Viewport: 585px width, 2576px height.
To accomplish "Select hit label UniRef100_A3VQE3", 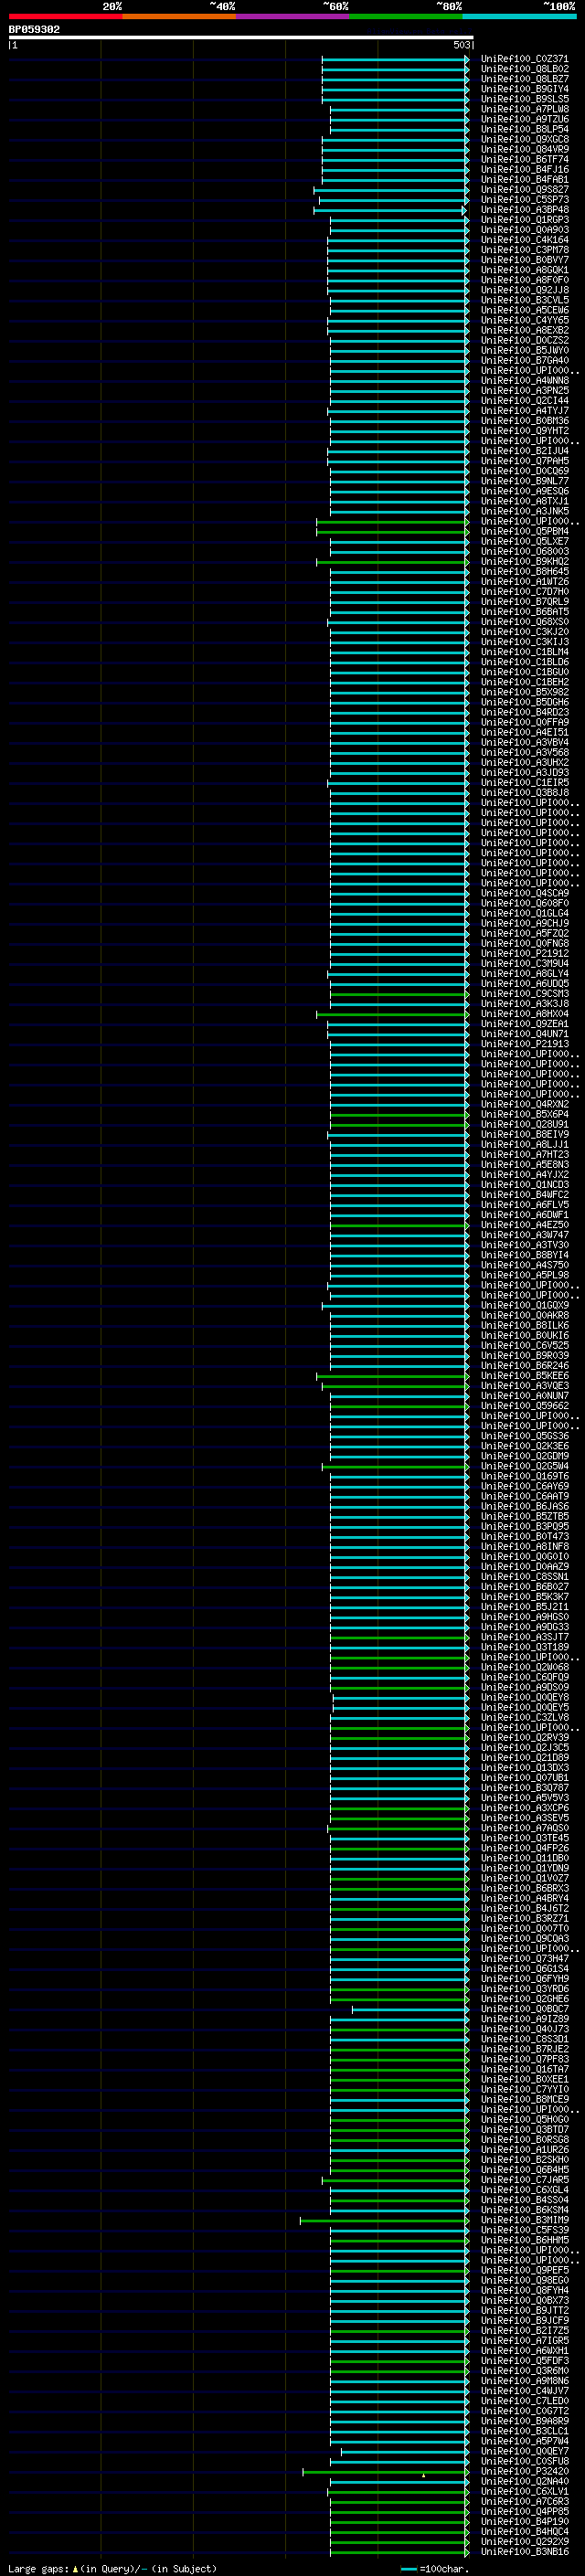I will [x=524, y=1386].
